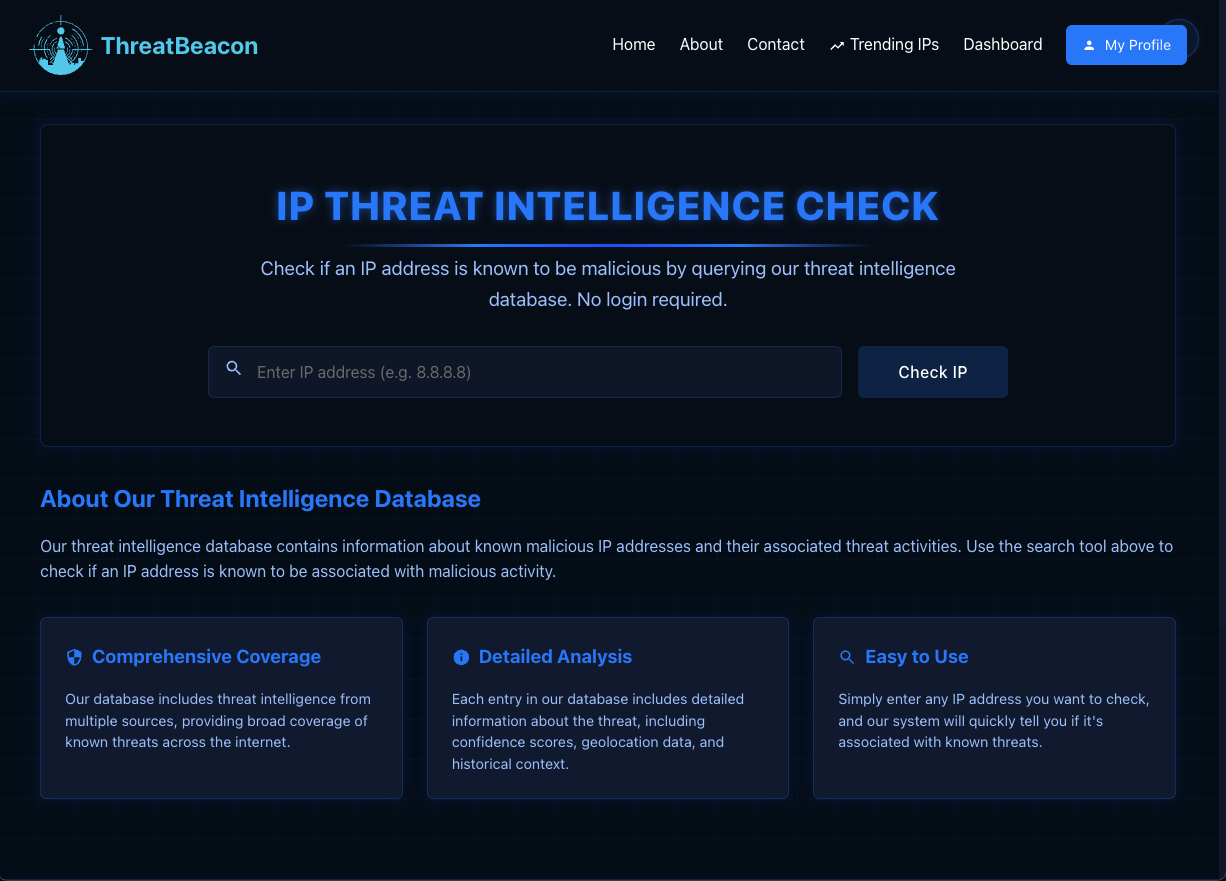
Task: Select the Detailed Analysis card
Action: [607, 707]
